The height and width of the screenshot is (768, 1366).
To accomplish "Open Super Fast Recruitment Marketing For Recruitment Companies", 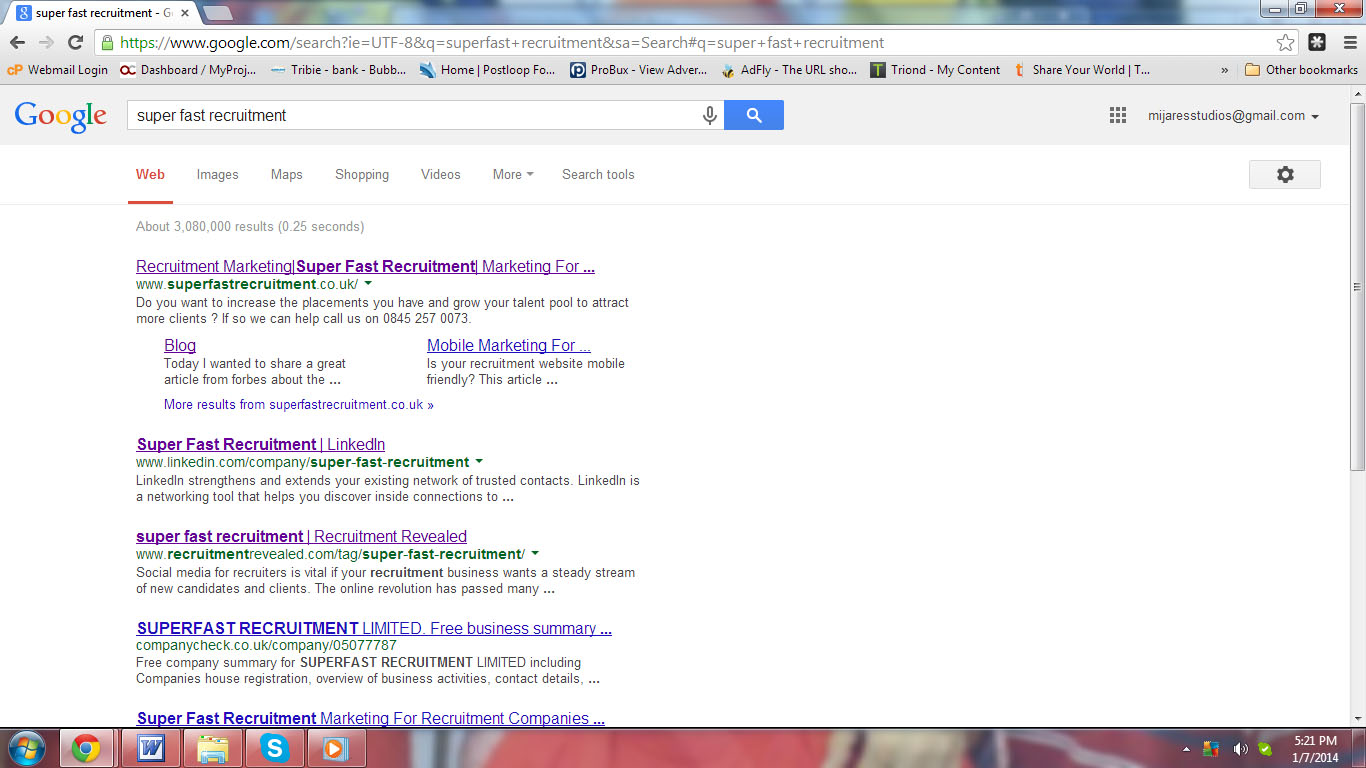I will pos(370,718).
